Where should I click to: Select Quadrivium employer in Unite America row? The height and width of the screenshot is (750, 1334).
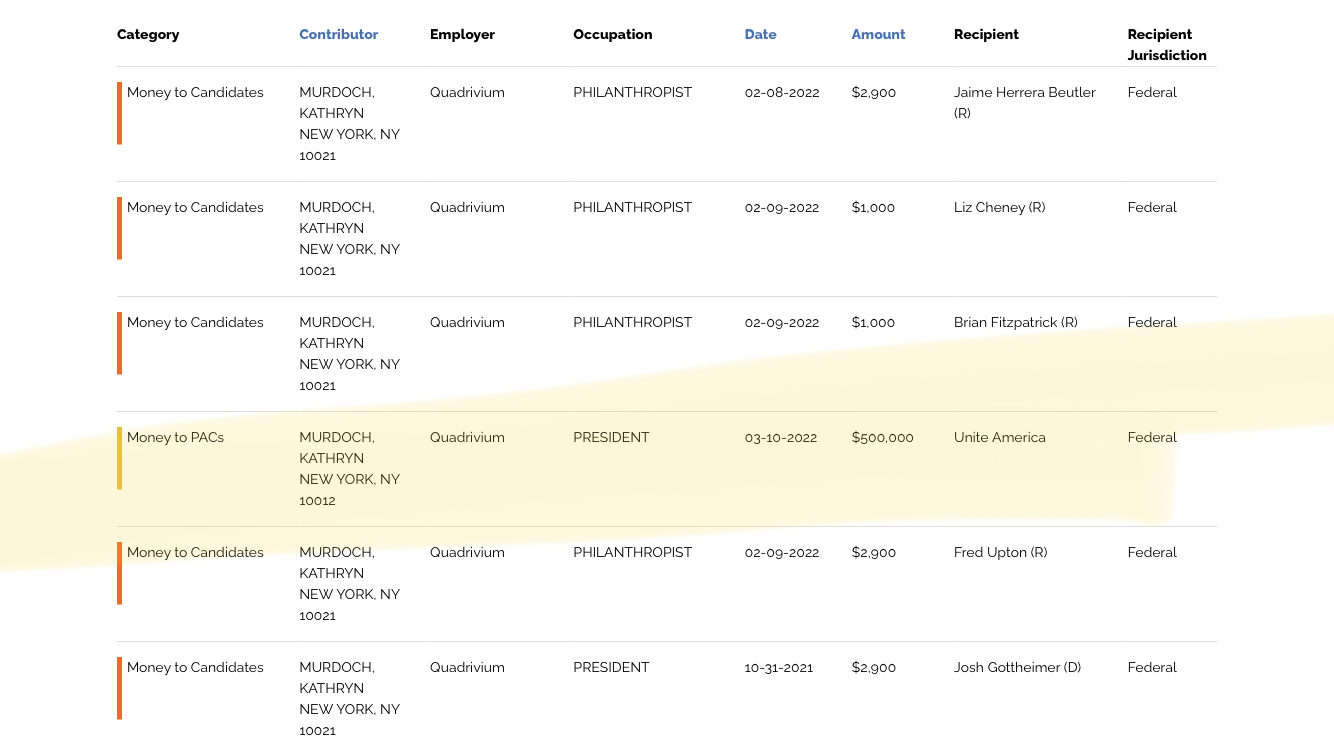point(467,437)
